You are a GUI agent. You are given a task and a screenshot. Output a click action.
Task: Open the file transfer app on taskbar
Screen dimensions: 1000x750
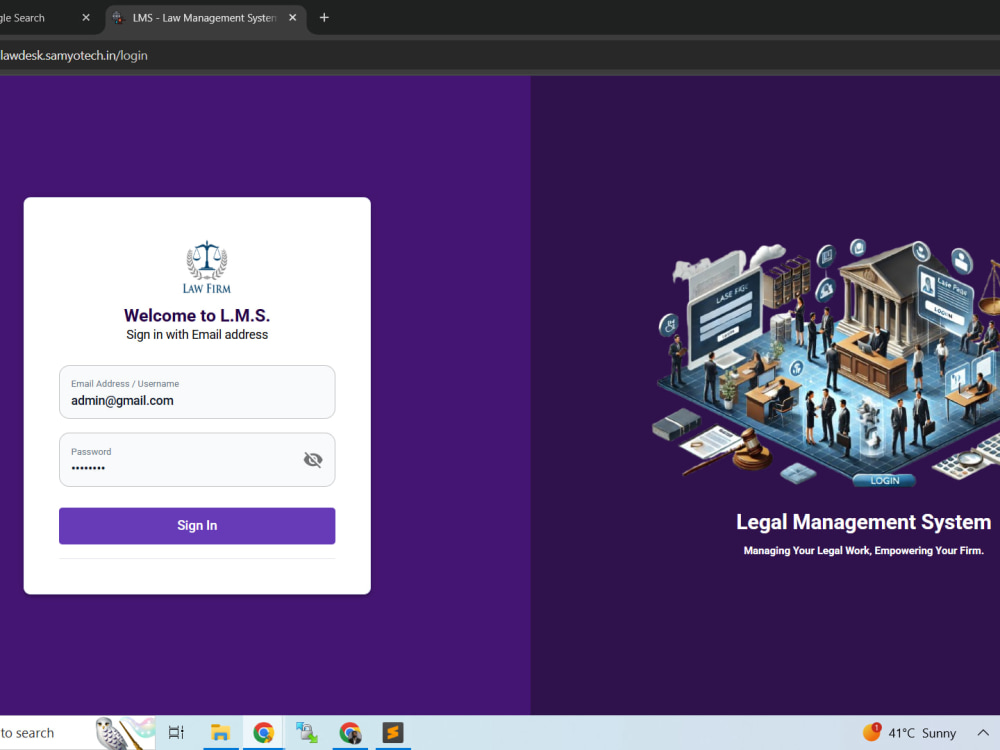pos(307,732)
